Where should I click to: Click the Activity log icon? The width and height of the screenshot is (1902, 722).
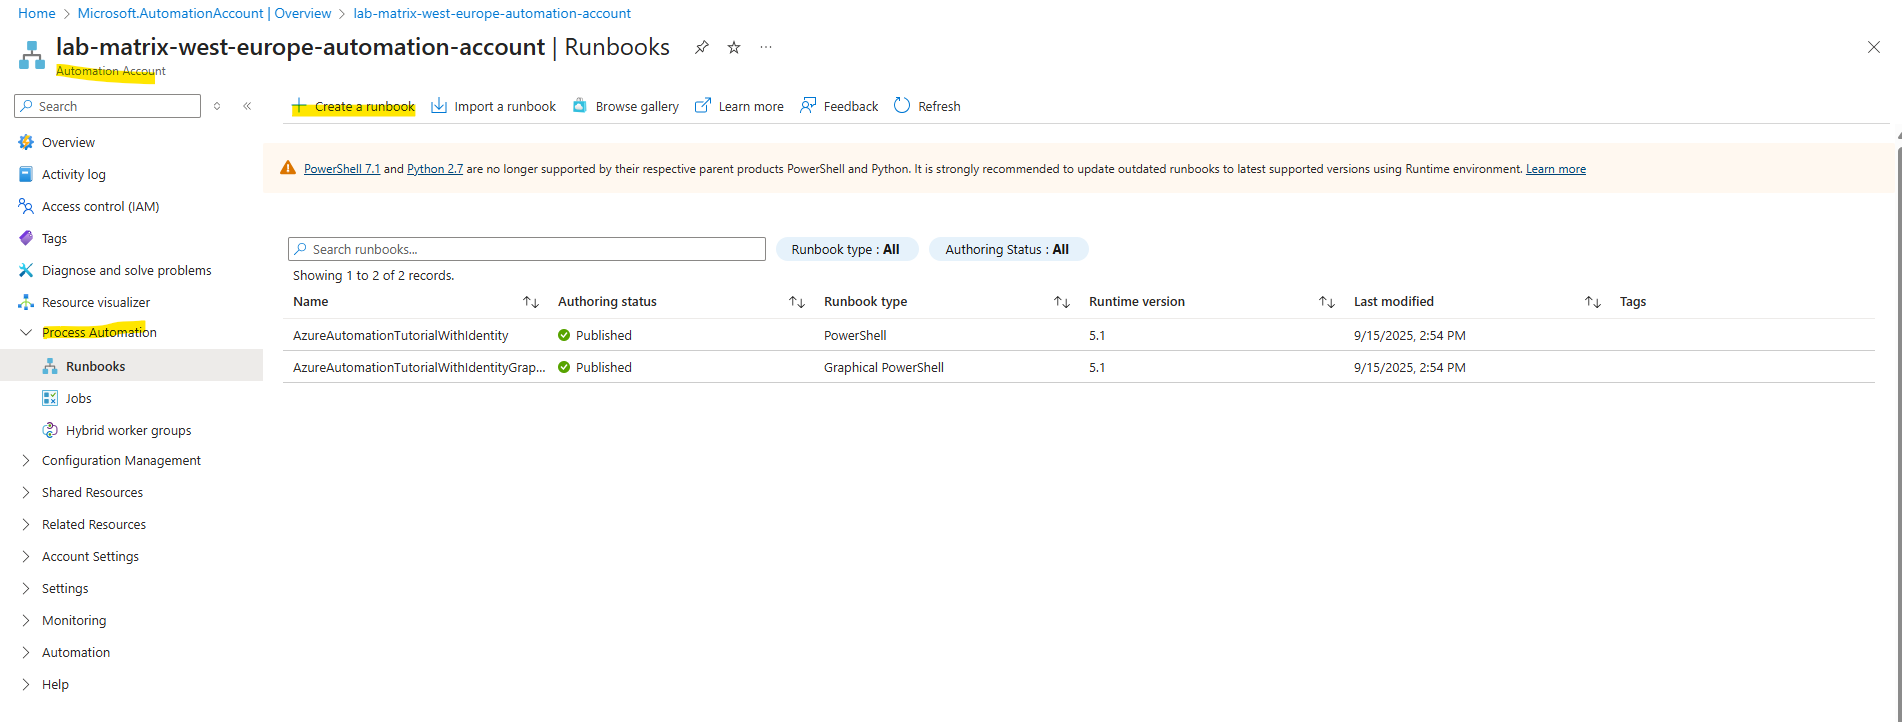tap(26, 174)
